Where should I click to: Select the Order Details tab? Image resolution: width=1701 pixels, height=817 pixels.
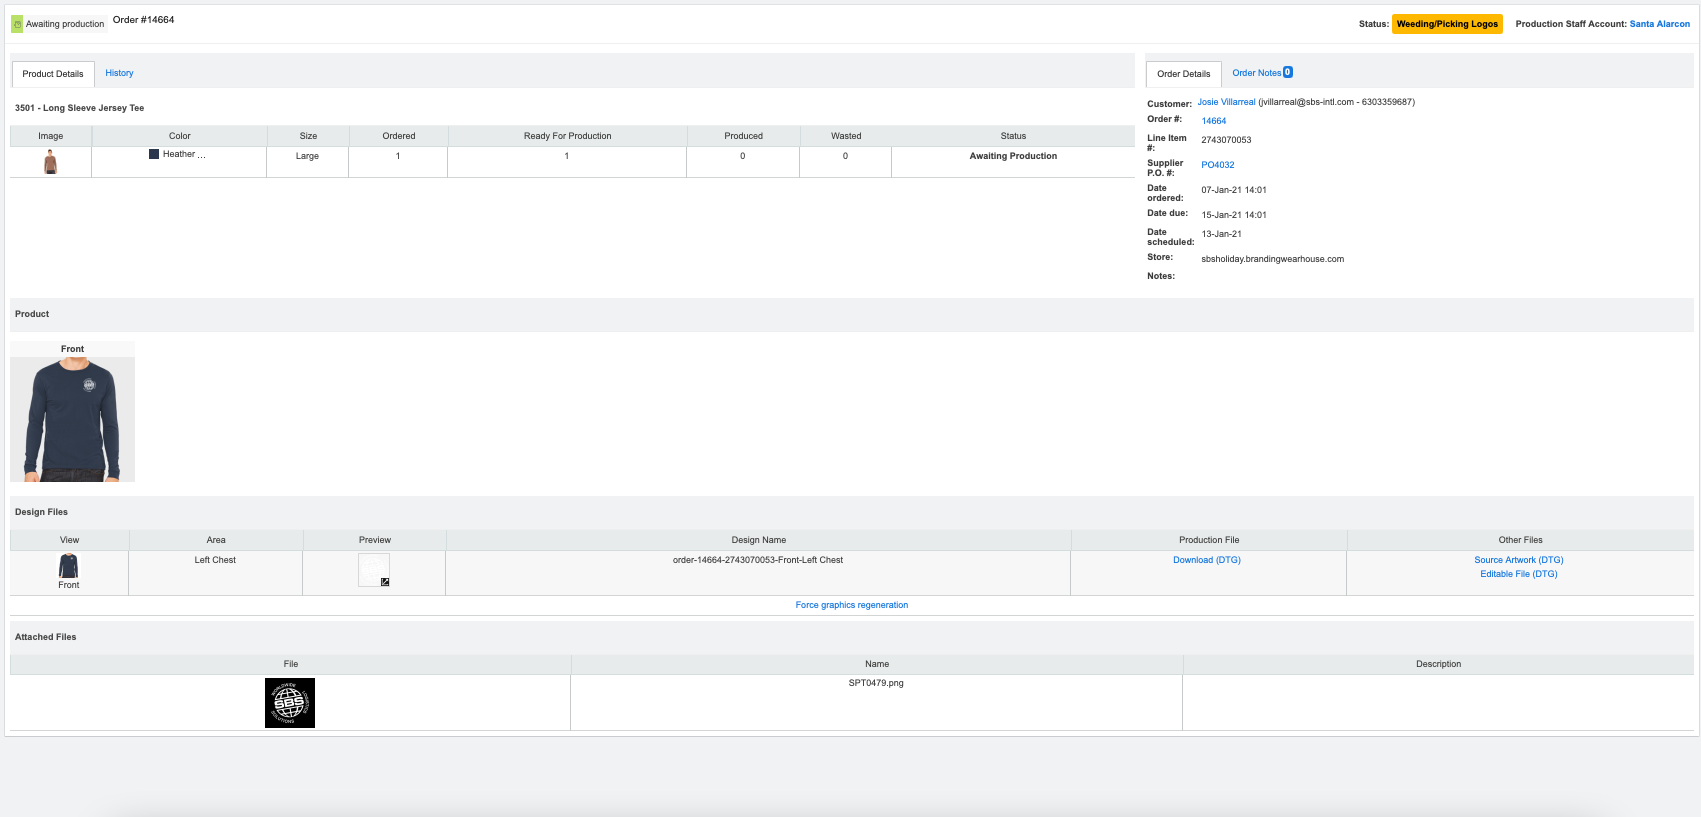(x=1183, y=74)
